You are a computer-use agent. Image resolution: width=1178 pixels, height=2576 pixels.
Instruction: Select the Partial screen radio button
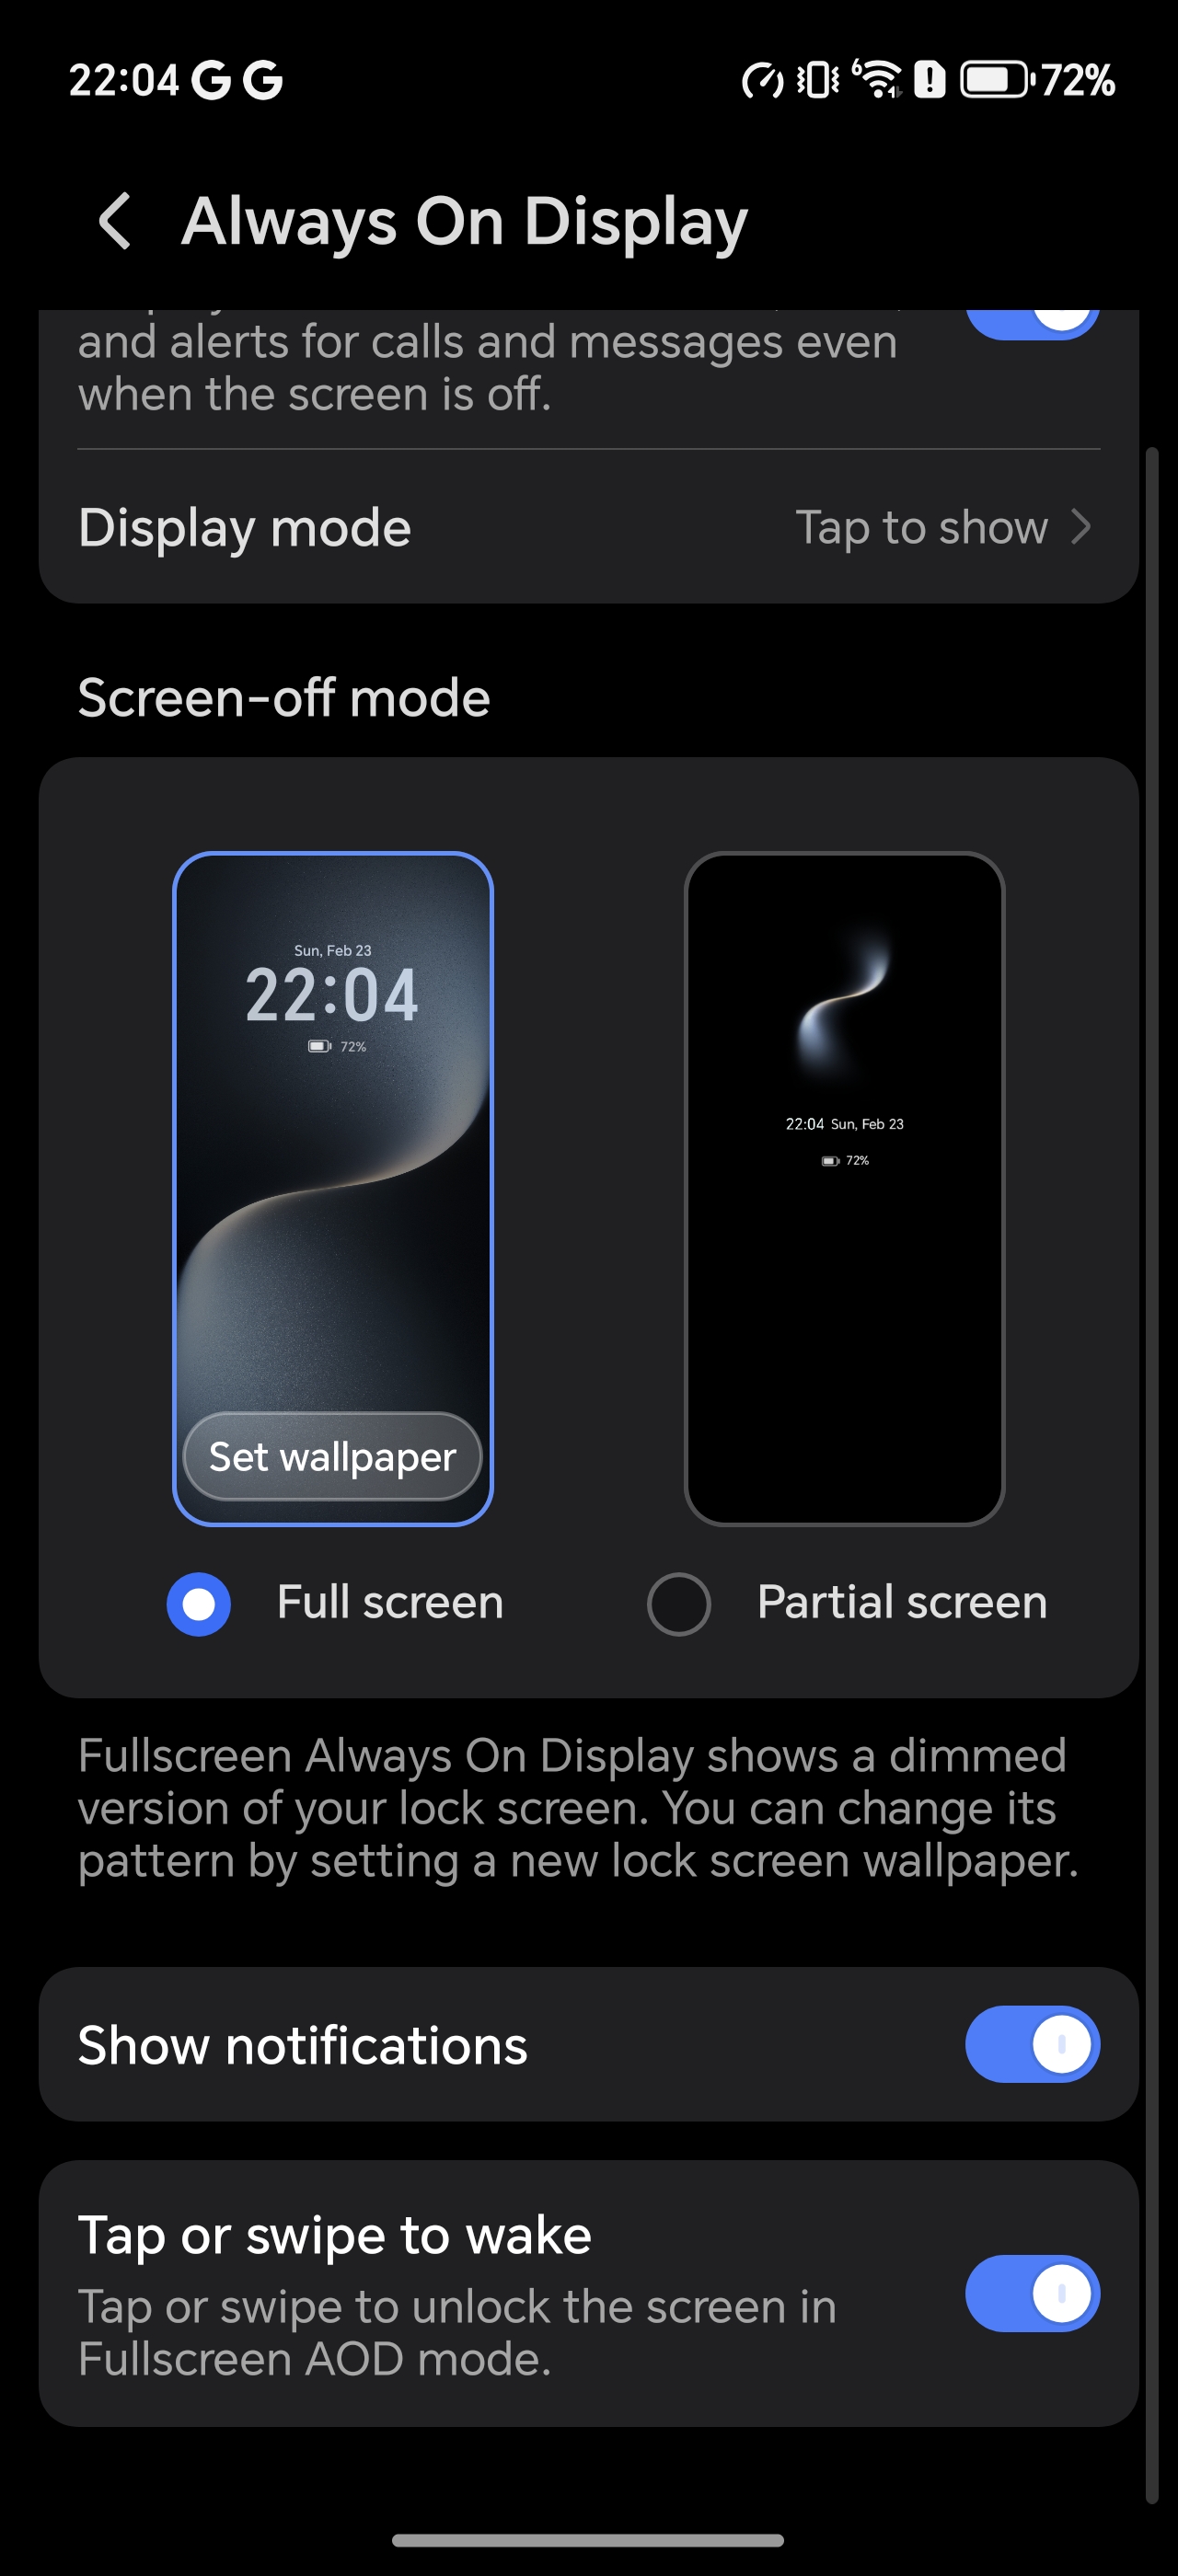(x=679, y=1603)
